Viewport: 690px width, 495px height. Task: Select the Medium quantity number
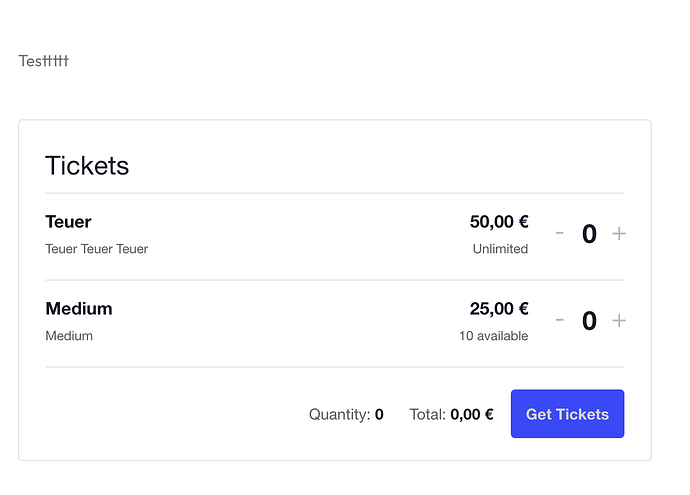tap(589, 321)
